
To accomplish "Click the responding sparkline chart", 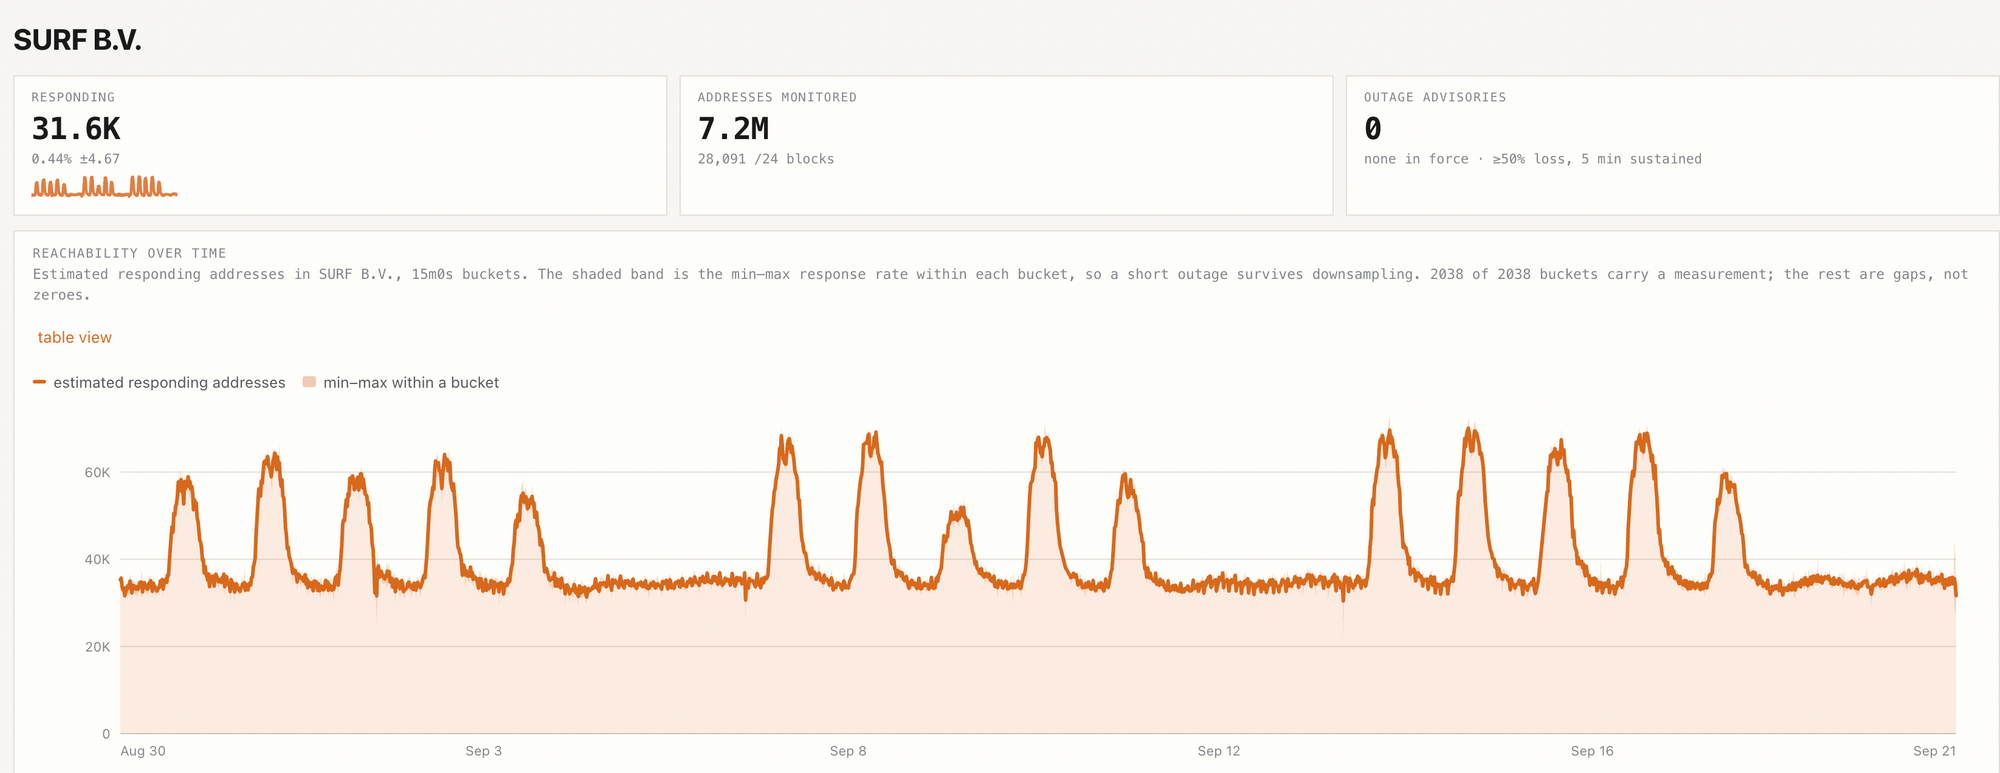I will [104, 186].
